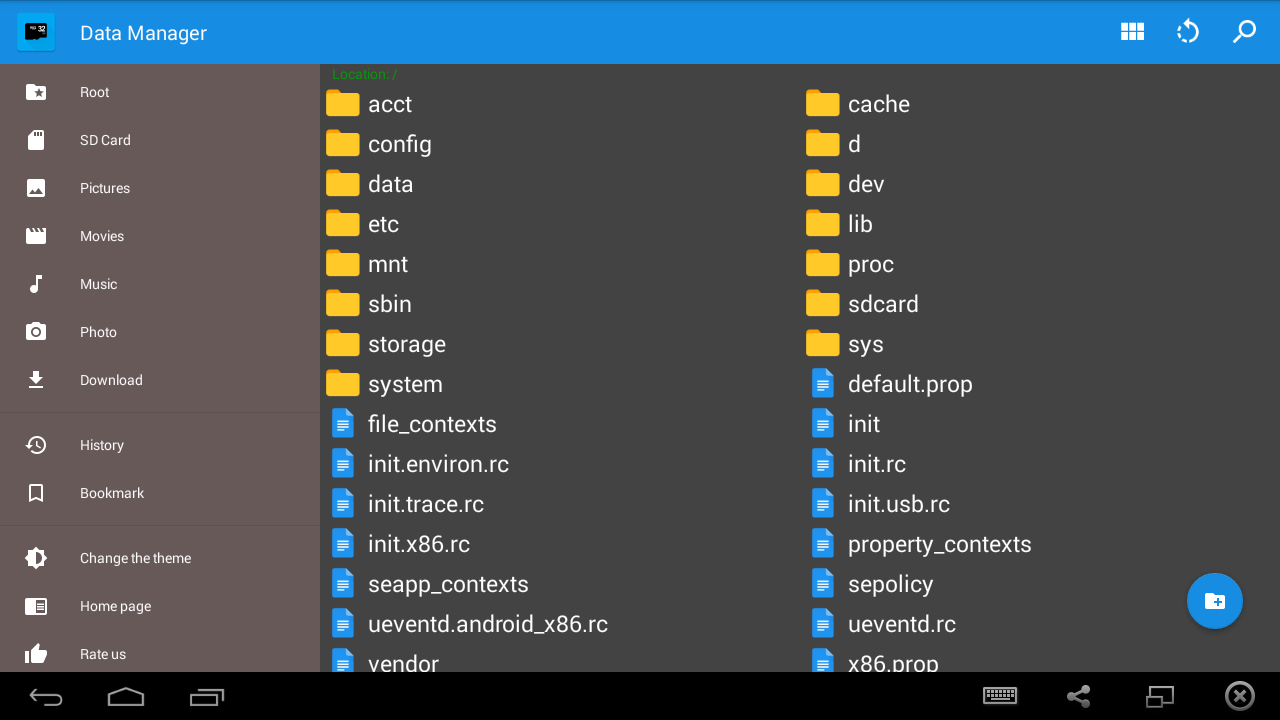The height and width of the screenshot is (720, 1280).
Task: Tap the Android back navigation button
Action: click(x=46, y=697)
